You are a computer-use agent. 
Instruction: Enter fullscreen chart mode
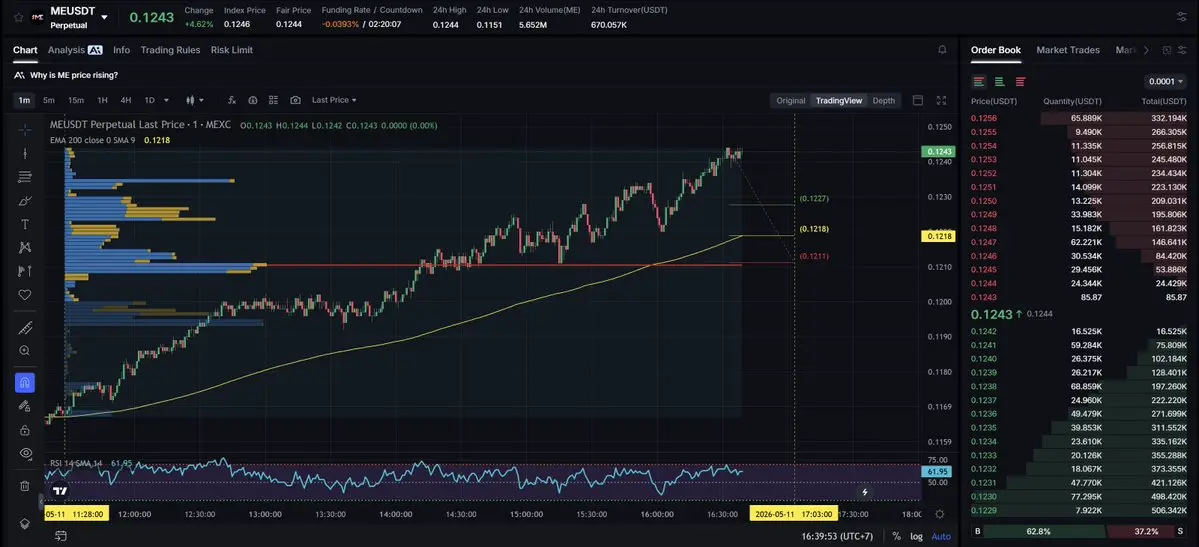pos(941,100)
